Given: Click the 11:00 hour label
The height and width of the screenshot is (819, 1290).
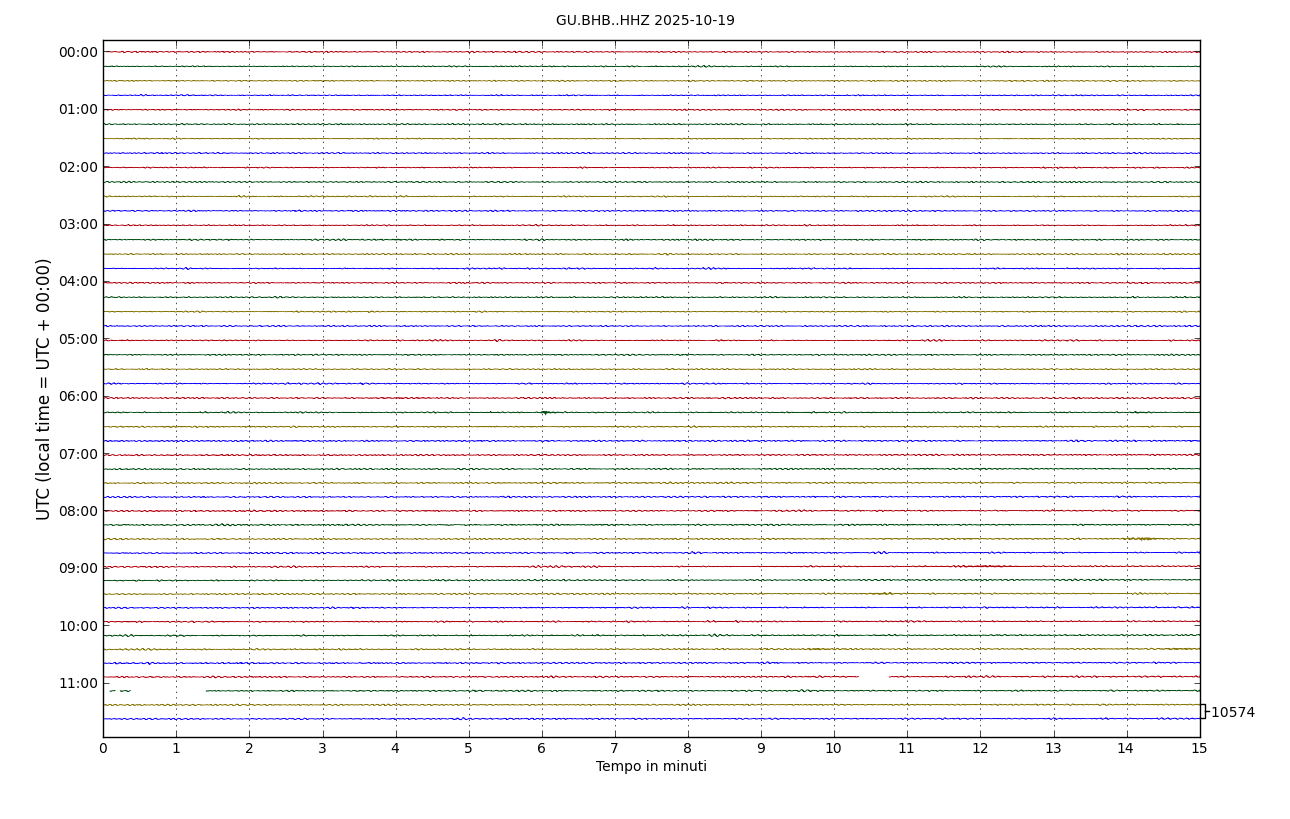Looking at the screenshot, I should tap(78, 683).
